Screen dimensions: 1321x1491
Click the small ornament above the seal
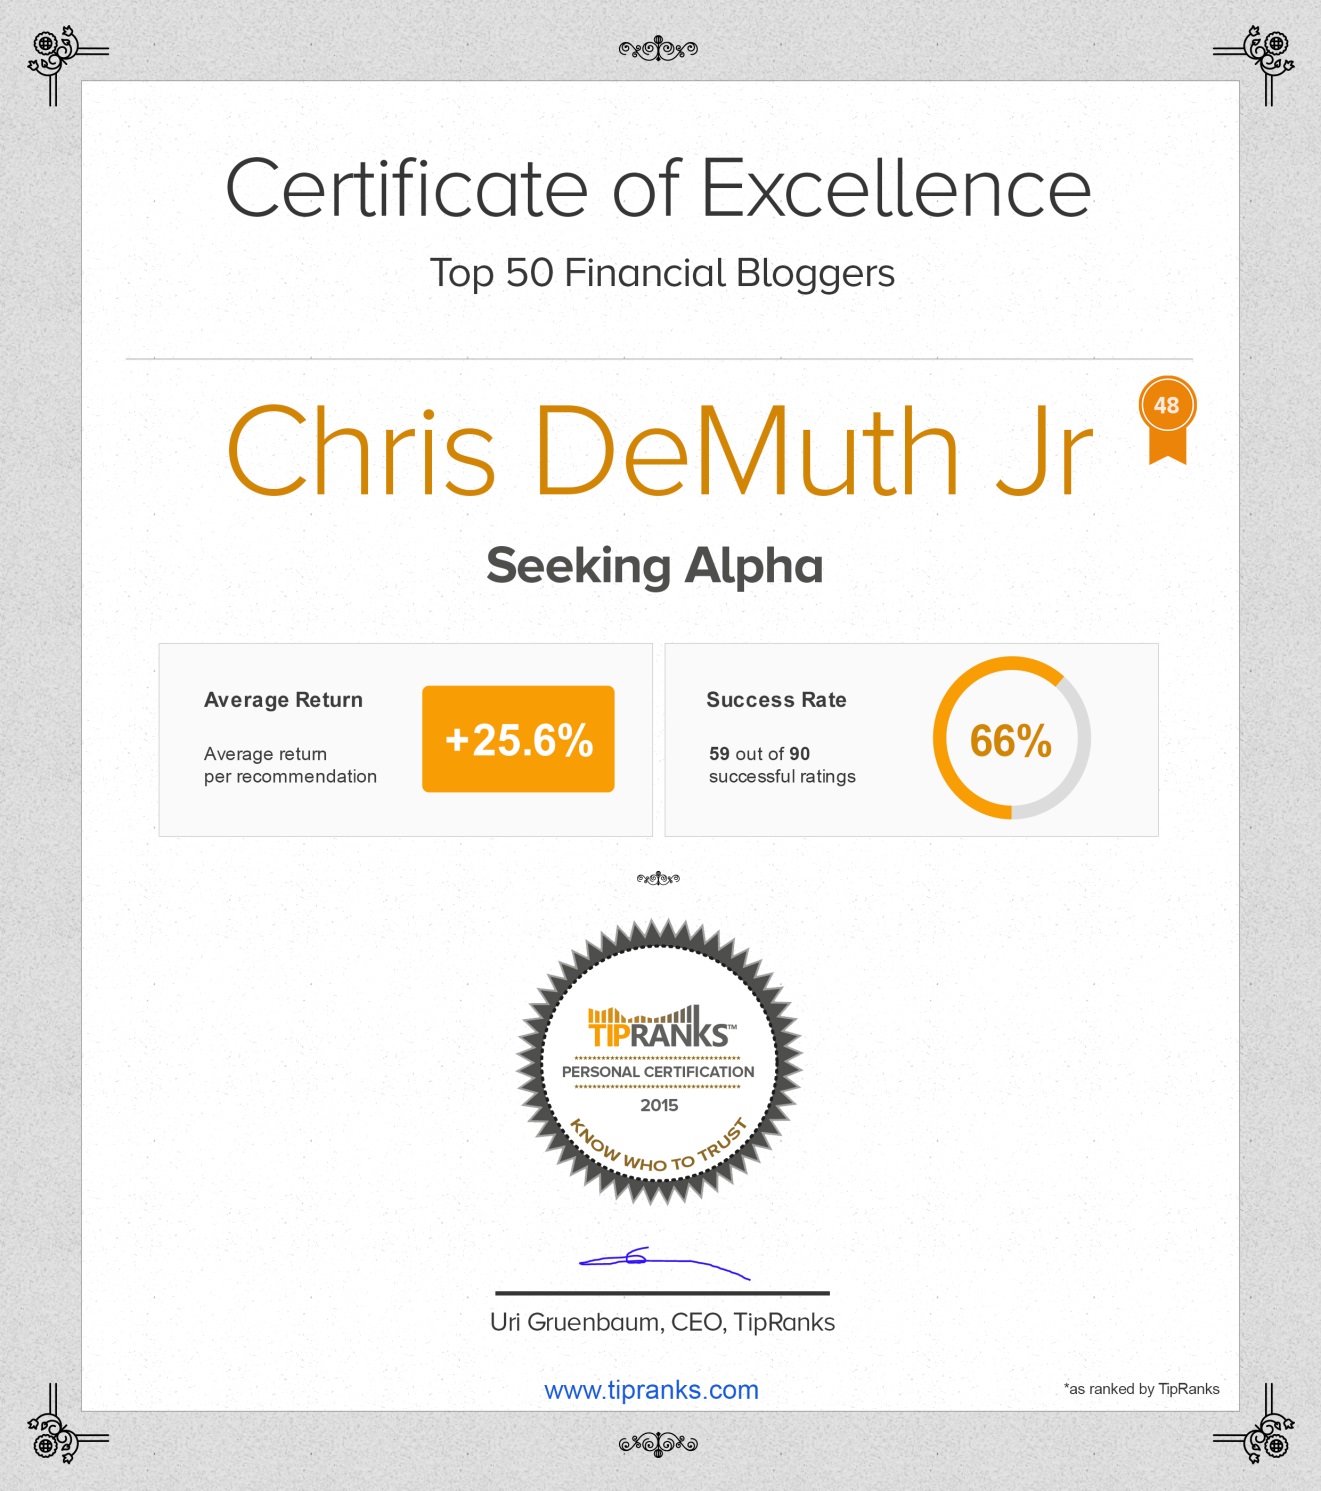tap(658, 878)
